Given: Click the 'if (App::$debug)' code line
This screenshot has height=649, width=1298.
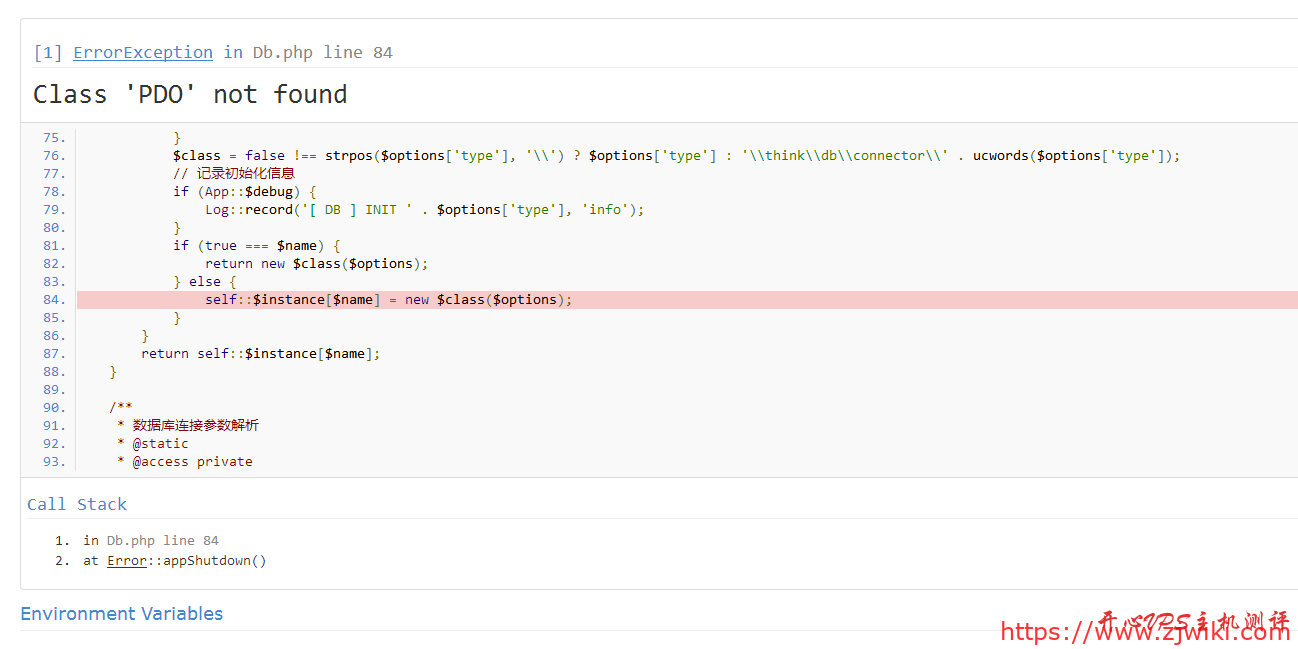Looking at the screenshot, I should 245,192.
